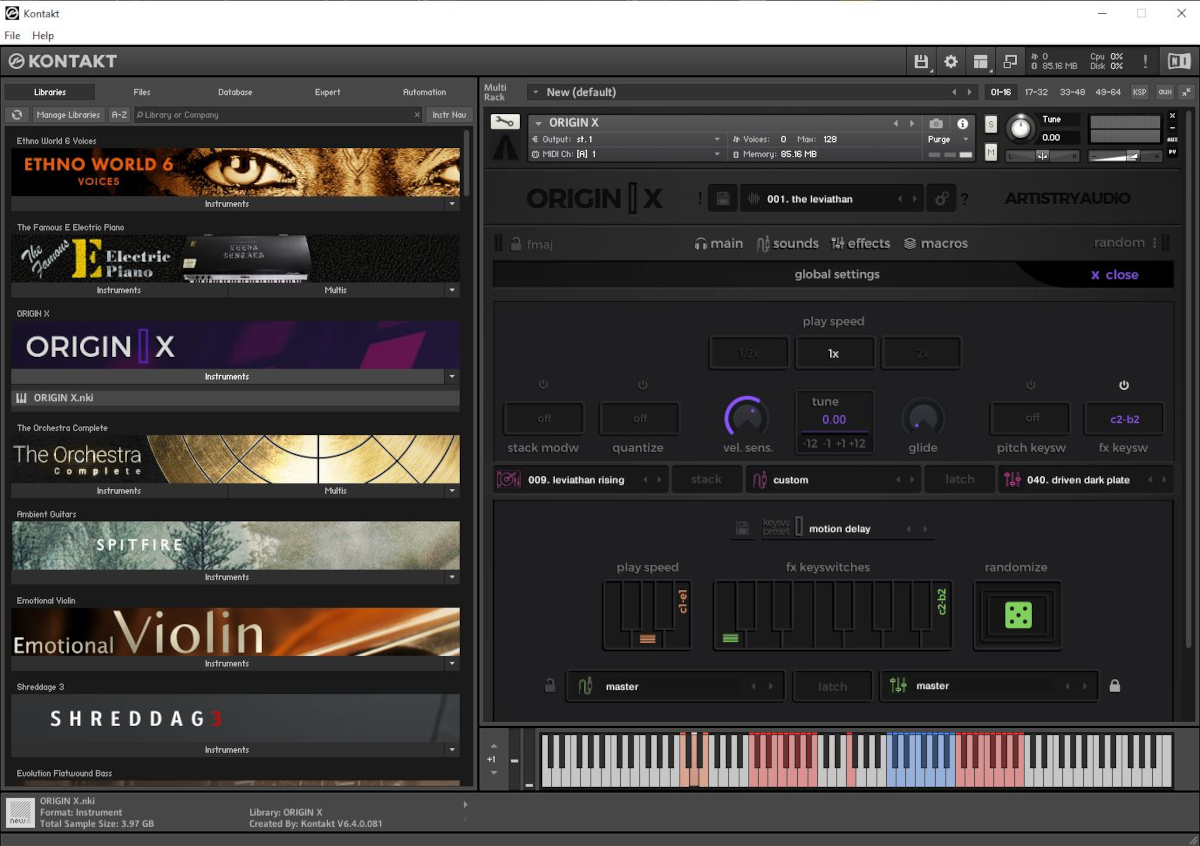Viewport: 1200px width, 846px height.
Task: Click the turntable icon by leviathan rising
Action: pyautogui.click(x=509, y=480)
